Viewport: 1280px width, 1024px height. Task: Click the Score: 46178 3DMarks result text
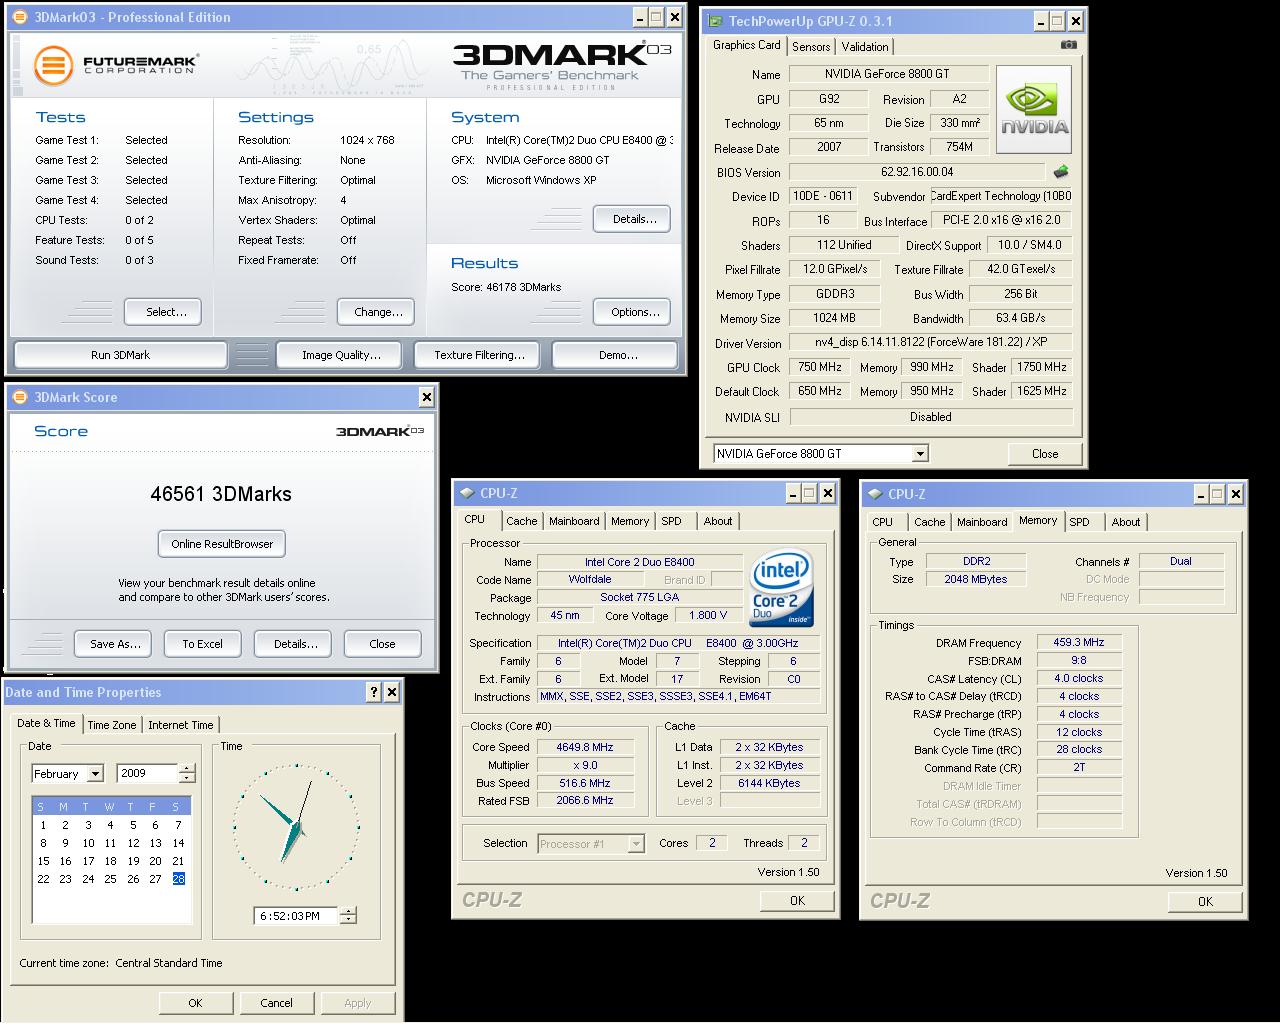pos(506,287)
